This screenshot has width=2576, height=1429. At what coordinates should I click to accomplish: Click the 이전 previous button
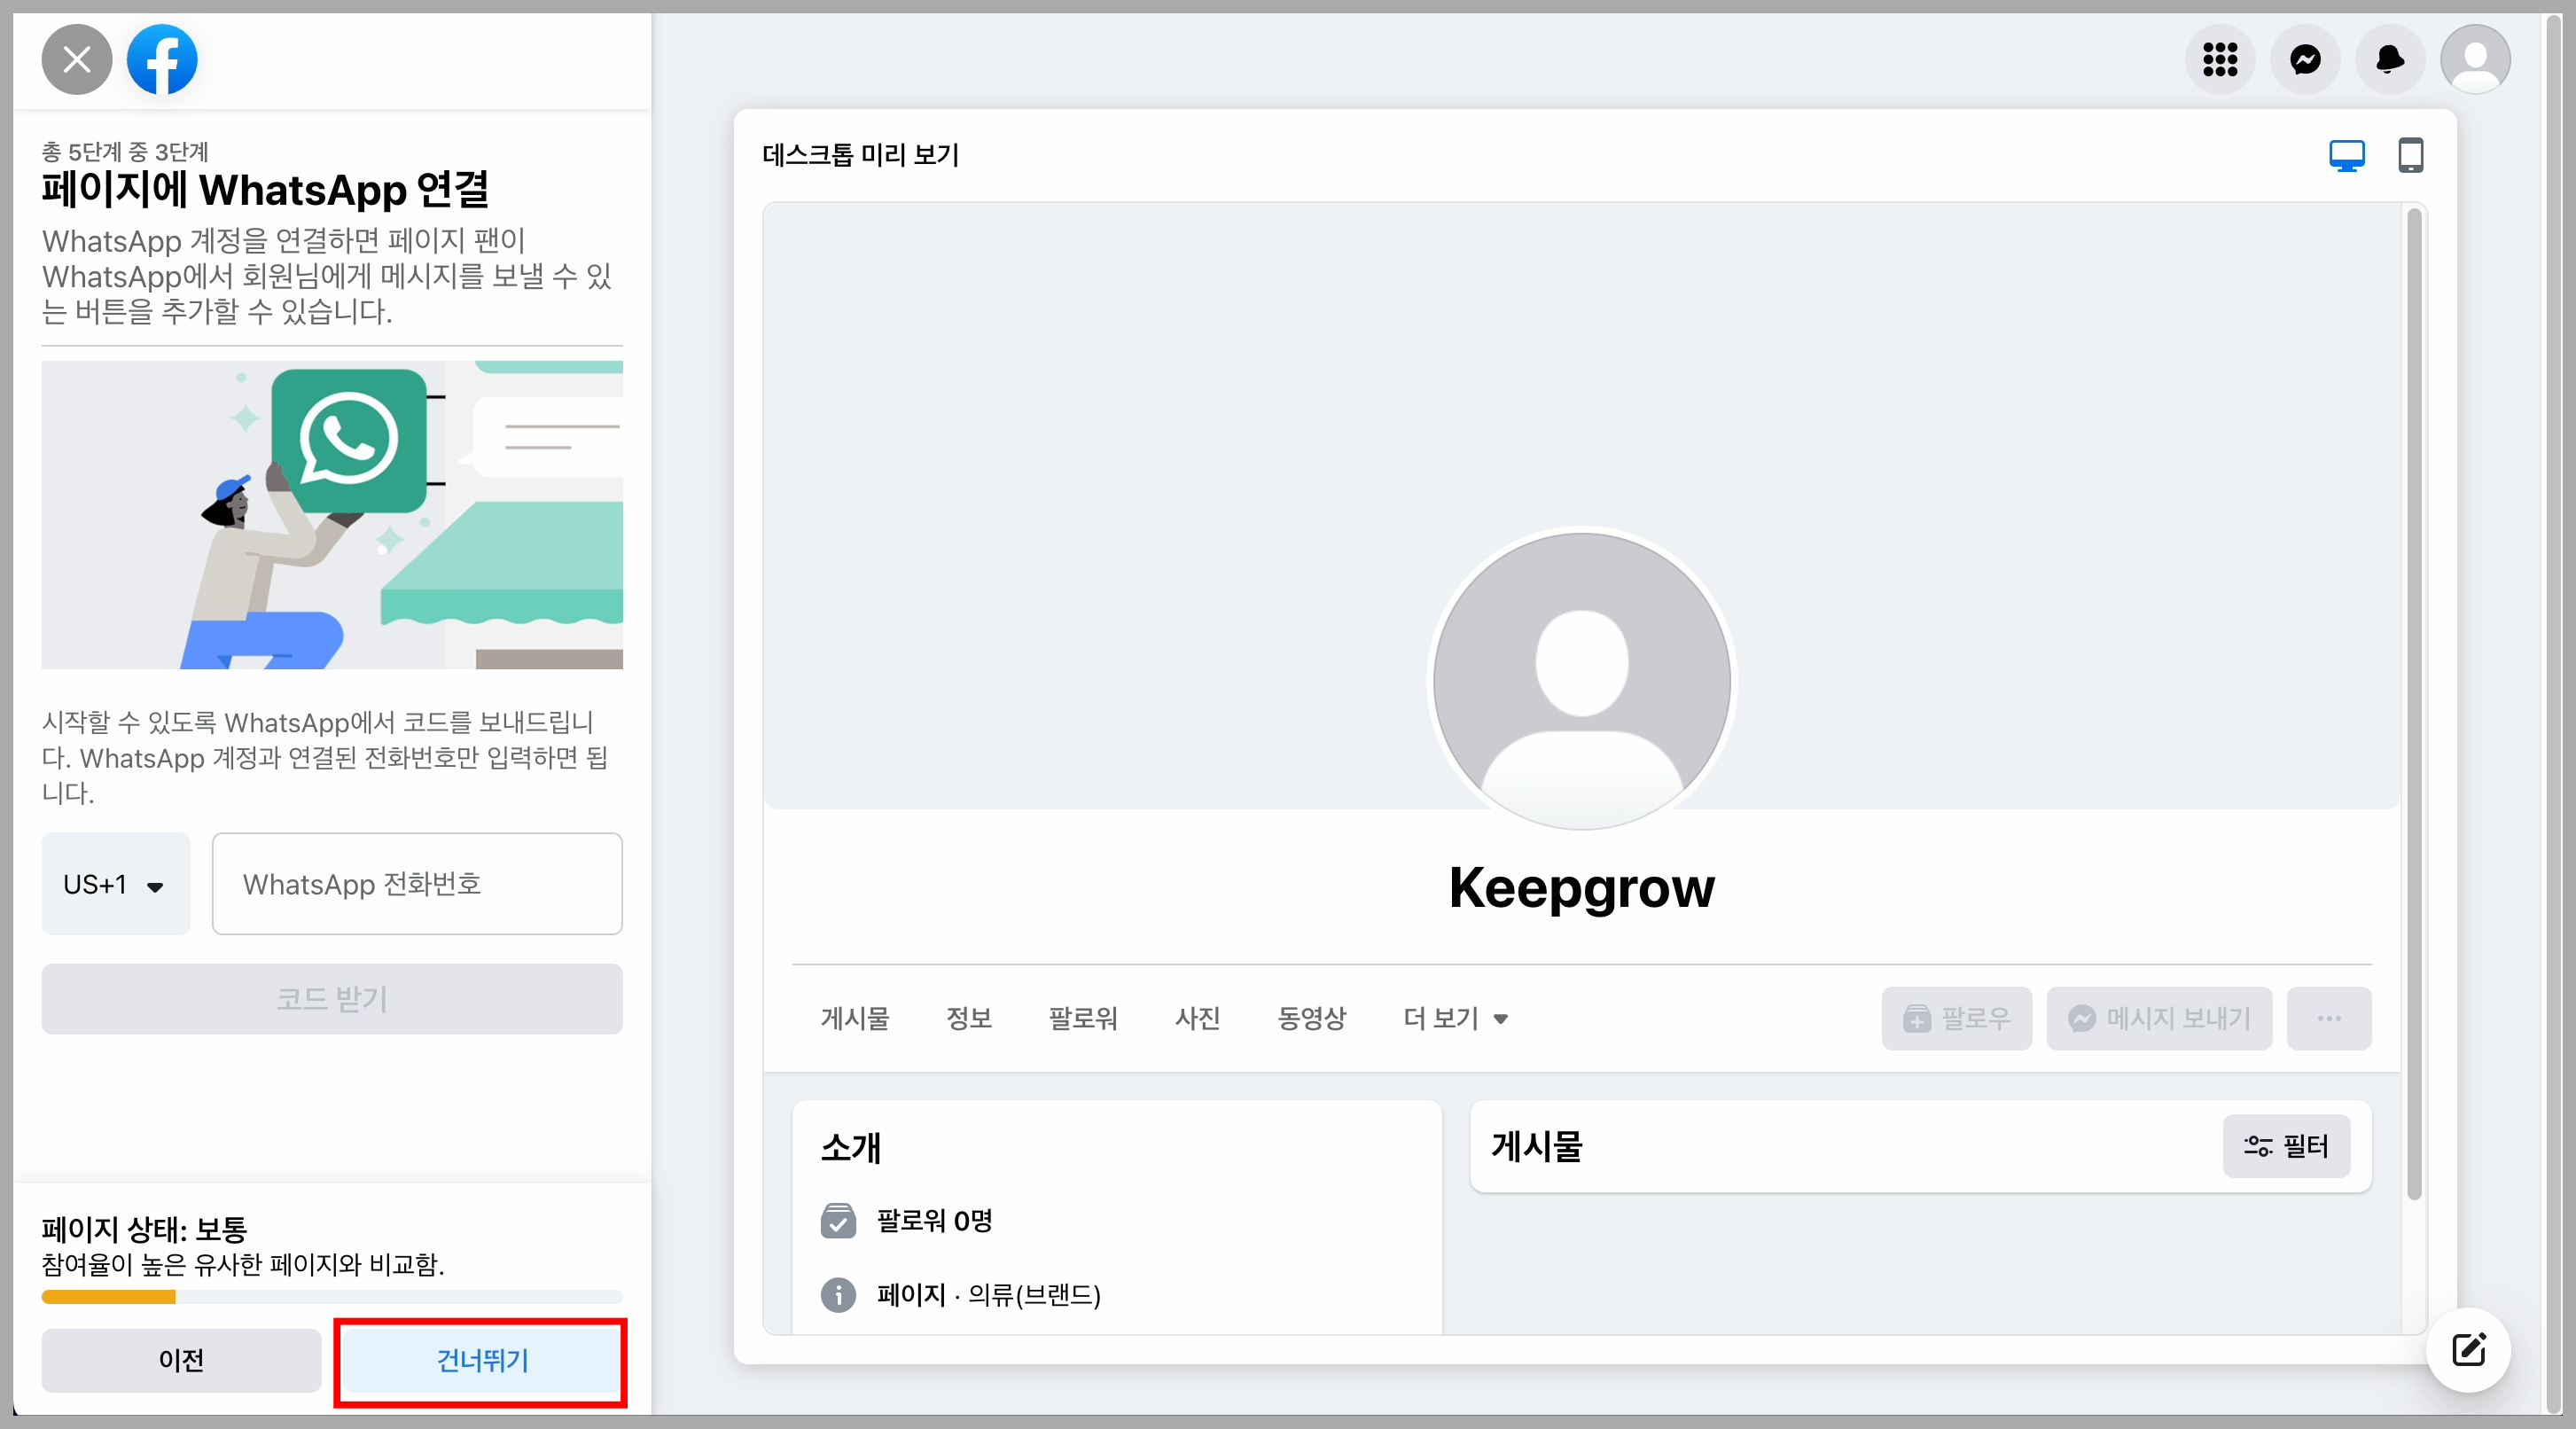181,1362
